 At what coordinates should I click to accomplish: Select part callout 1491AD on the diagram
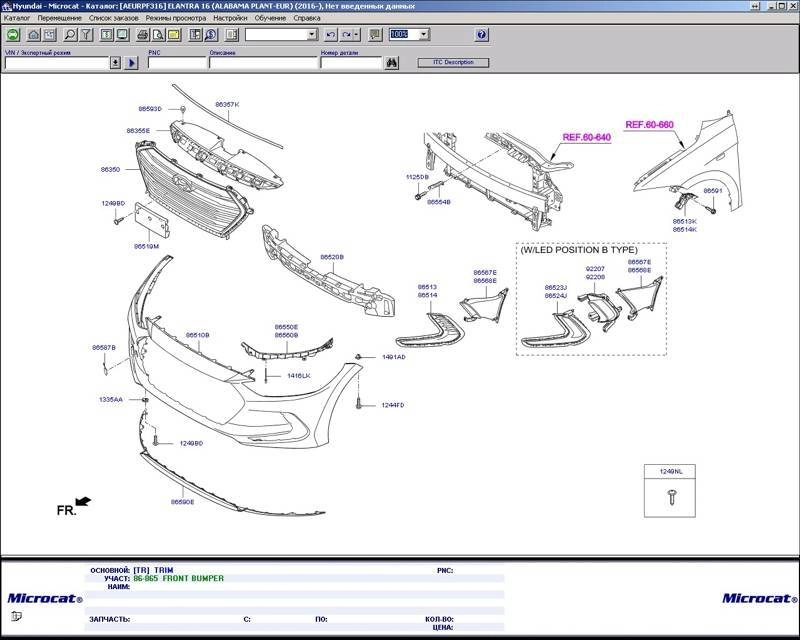coord(393,357)
